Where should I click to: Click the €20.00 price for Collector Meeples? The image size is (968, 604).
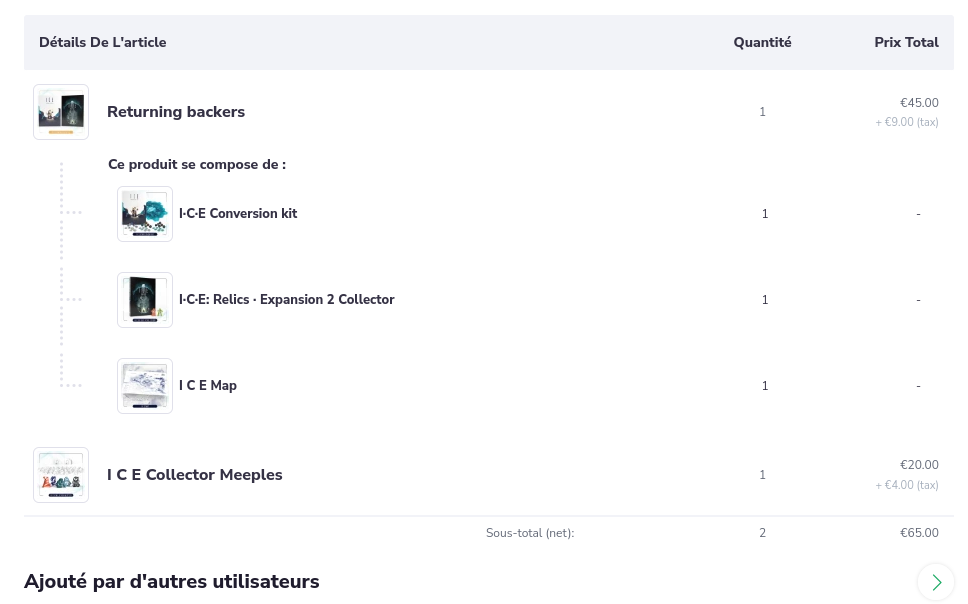[x=919, y=465]
